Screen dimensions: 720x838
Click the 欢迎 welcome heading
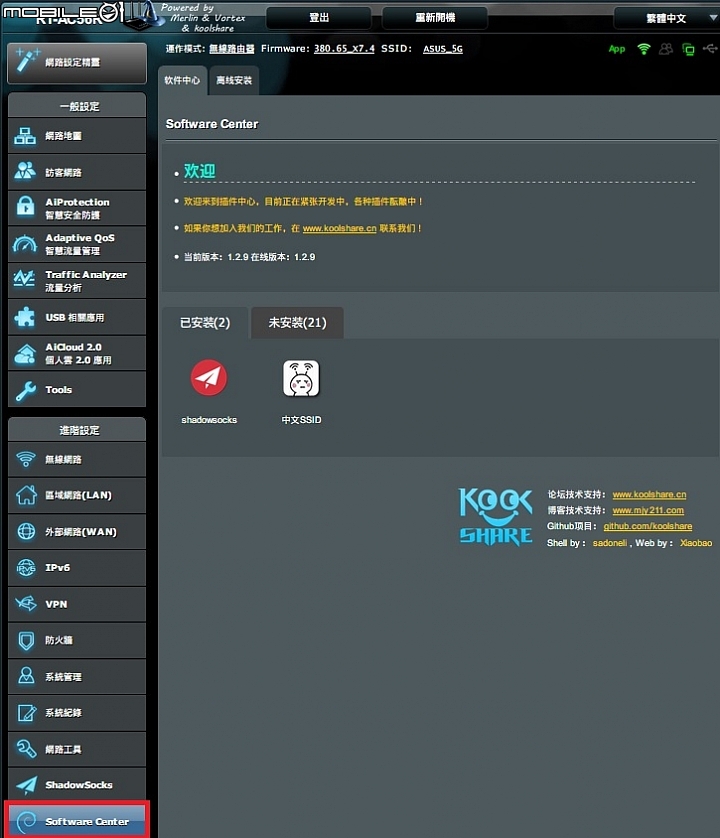pos(199,171)
